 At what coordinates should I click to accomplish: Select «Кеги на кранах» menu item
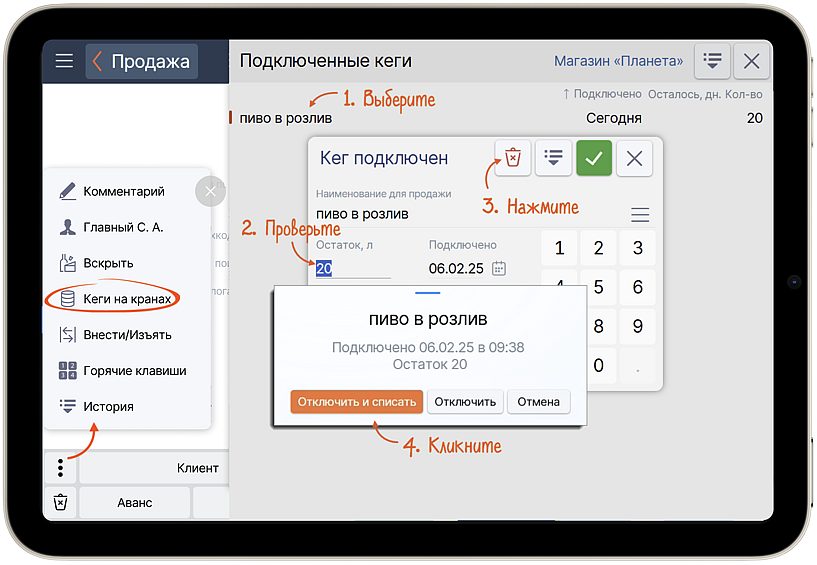(x=129, y=299)
